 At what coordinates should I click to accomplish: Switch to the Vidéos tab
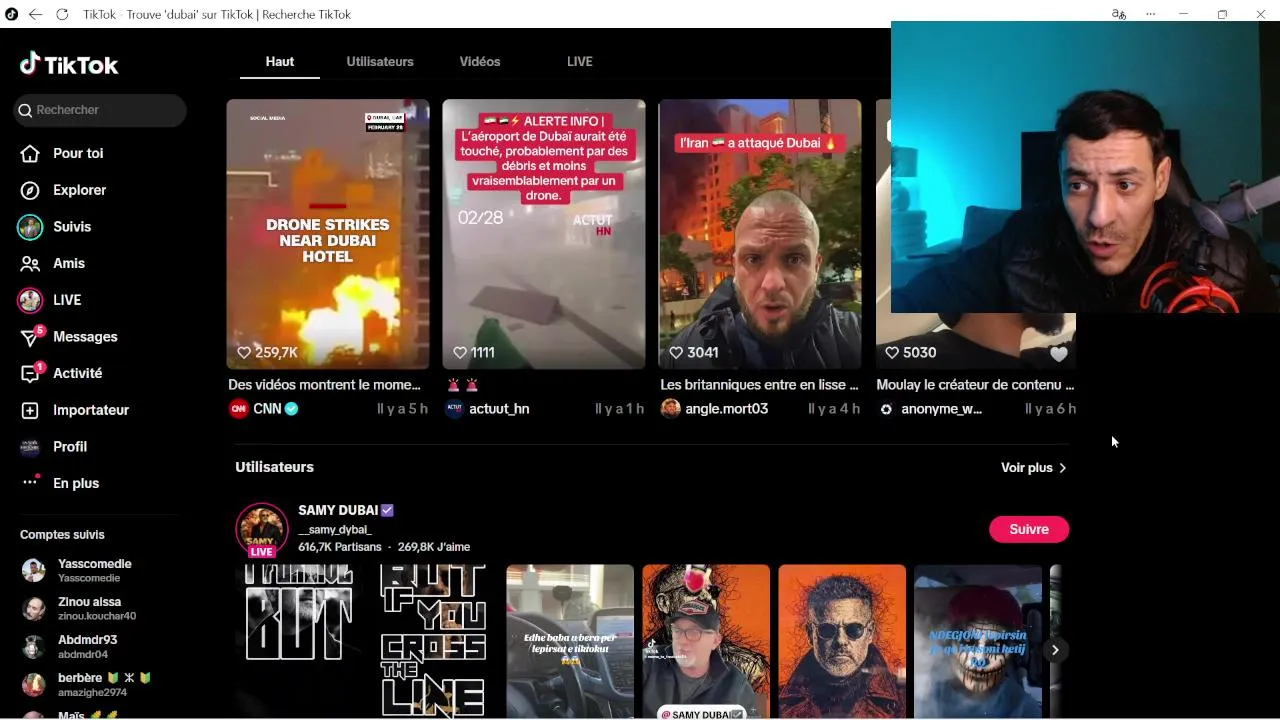(480, 61)
